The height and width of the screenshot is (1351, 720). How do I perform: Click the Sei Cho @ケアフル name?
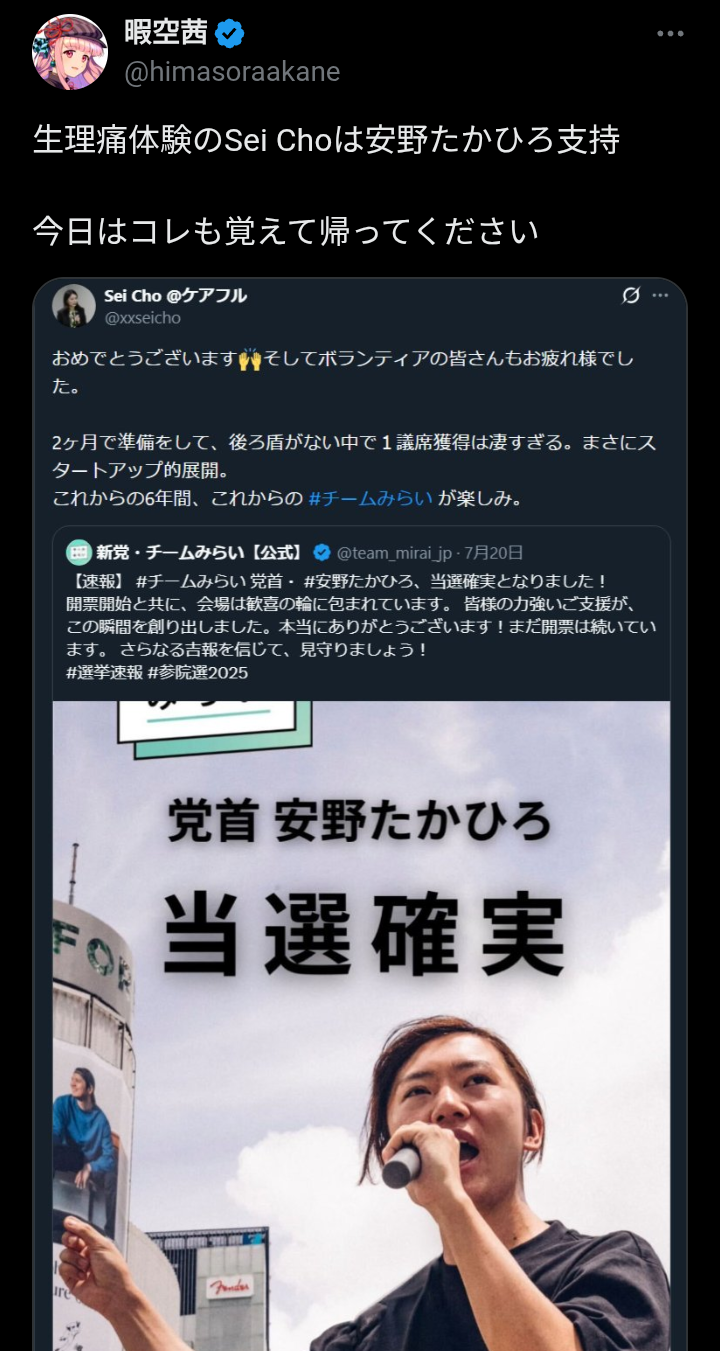(x=175, y=296)
